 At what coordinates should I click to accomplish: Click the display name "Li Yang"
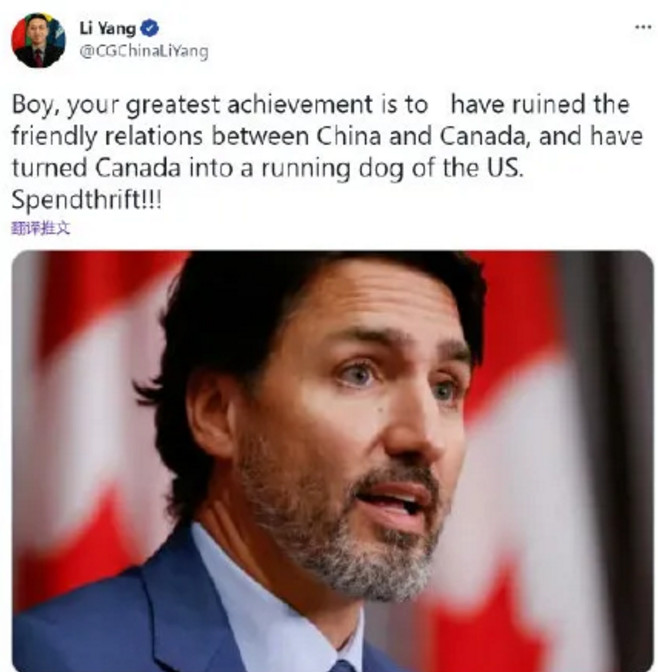[x=108, y=29]
